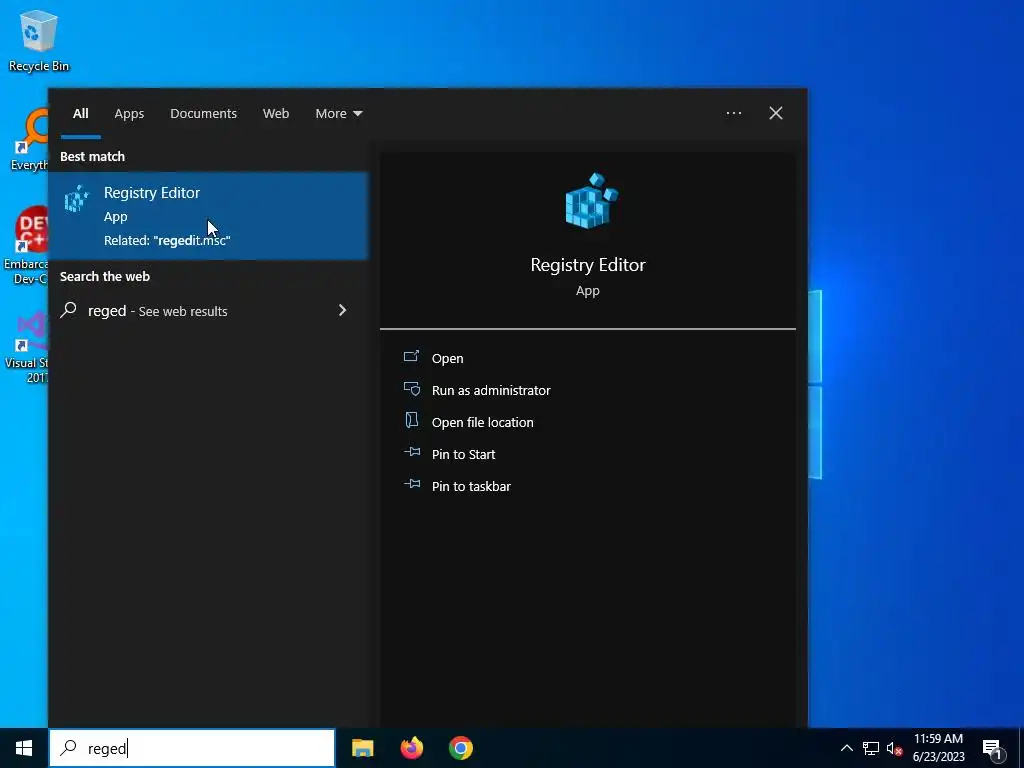Click the Open action icon
This screenshot has height=768, width=1024.
point(411,356)
